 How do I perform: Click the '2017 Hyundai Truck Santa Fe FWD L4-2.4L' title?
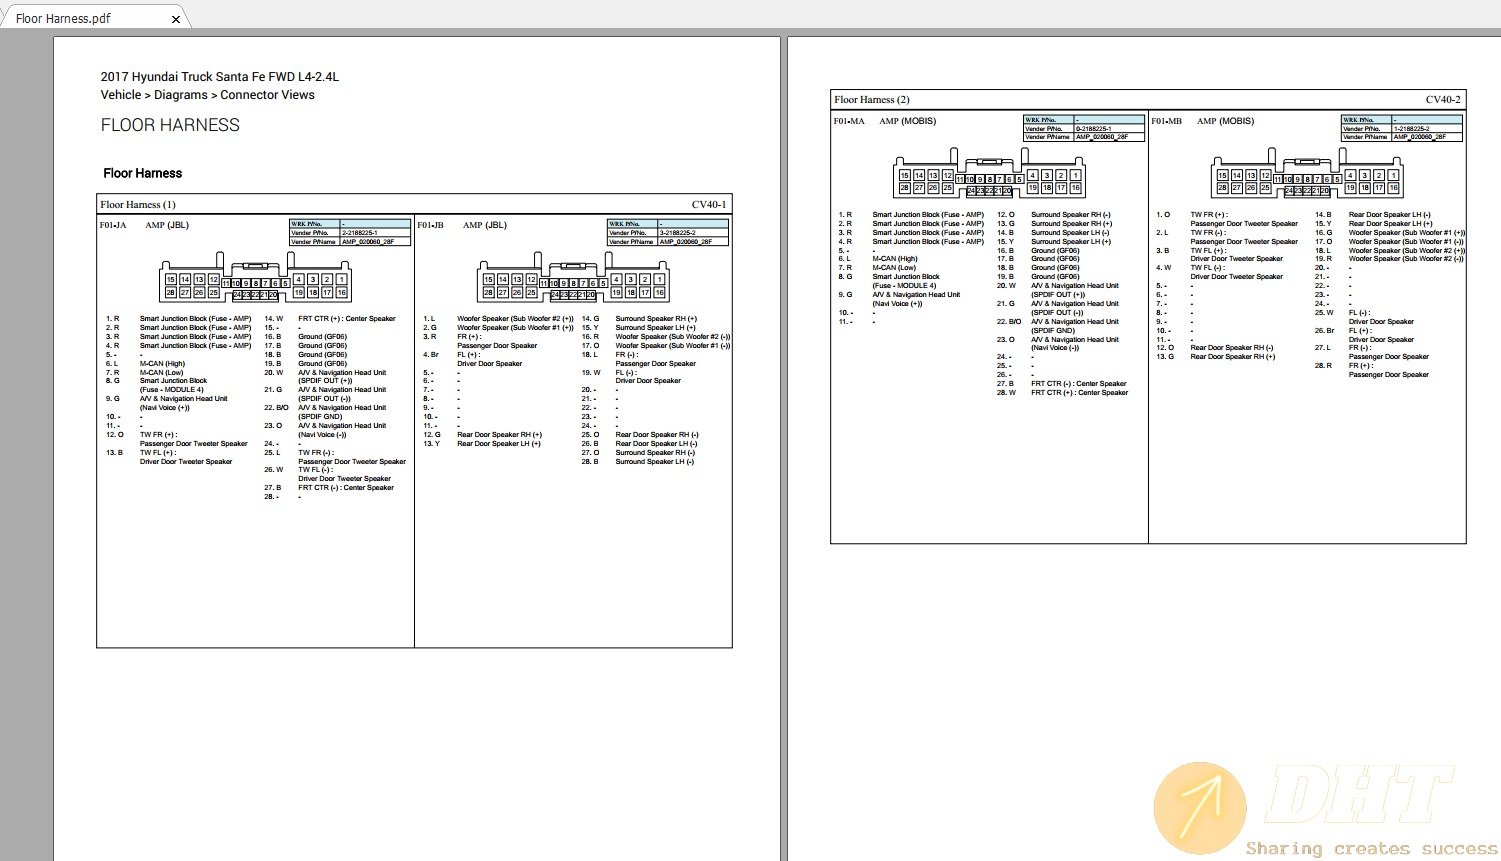(220, 77)
